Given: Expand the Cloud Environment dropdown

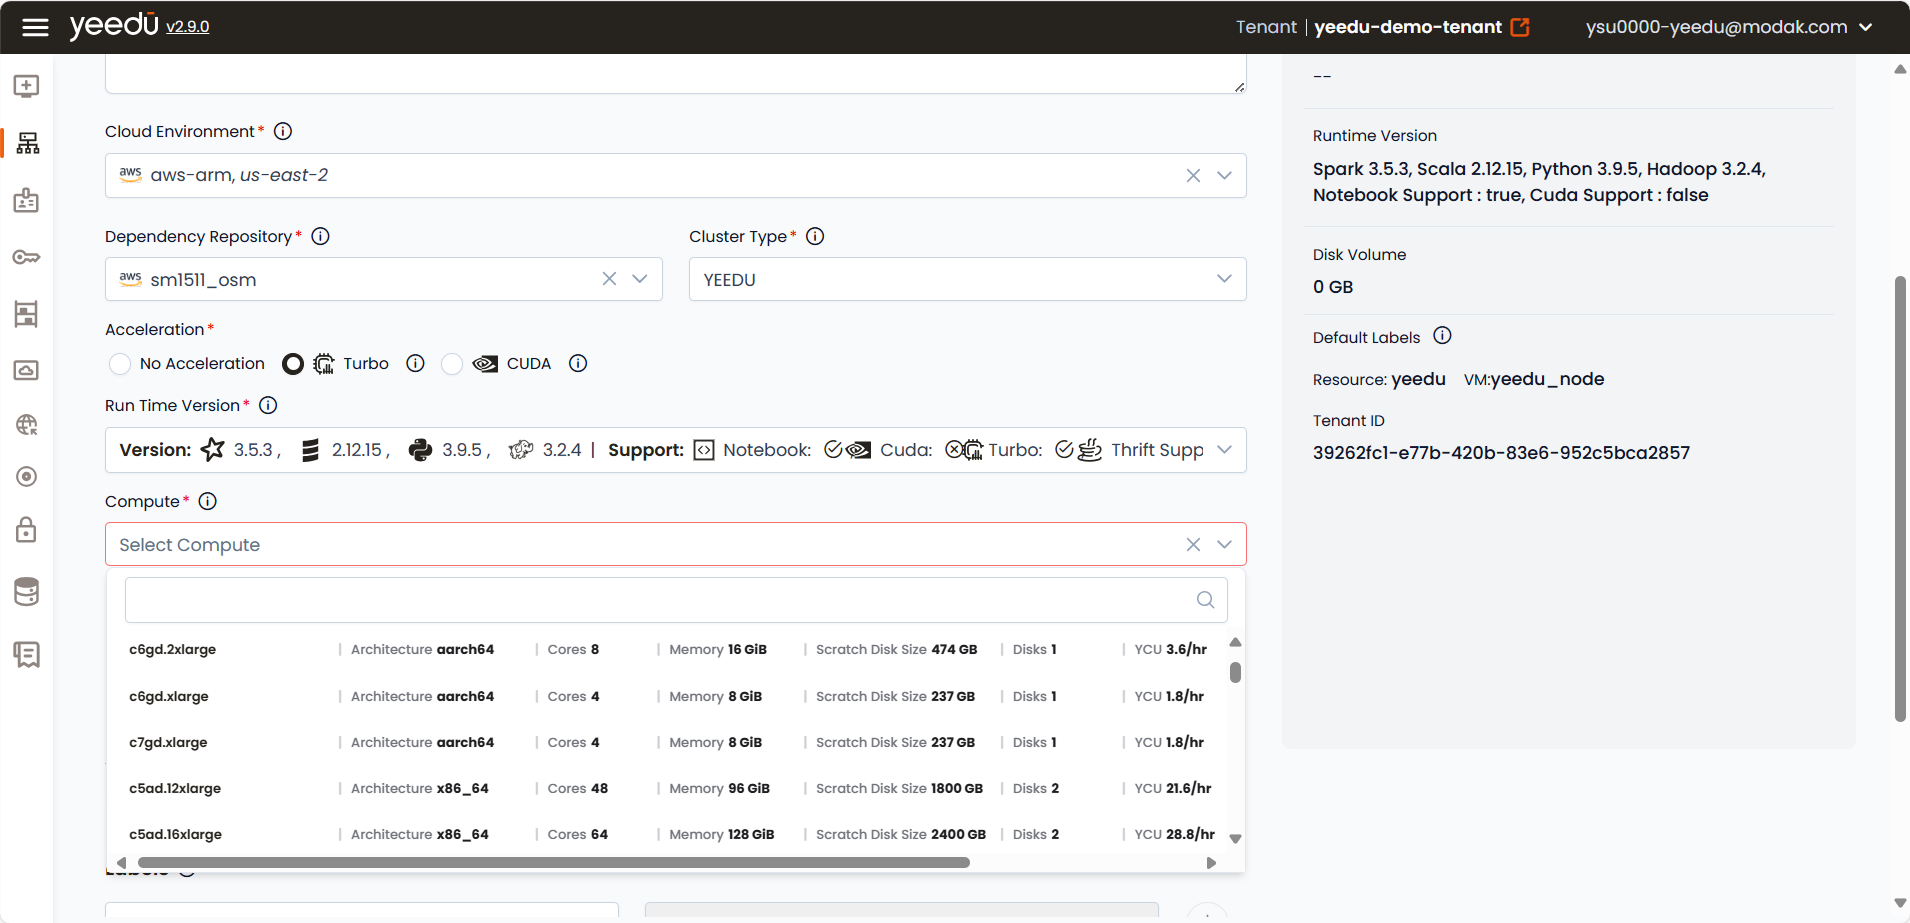Looking at the screenshot, I should tap(1224, 176).
